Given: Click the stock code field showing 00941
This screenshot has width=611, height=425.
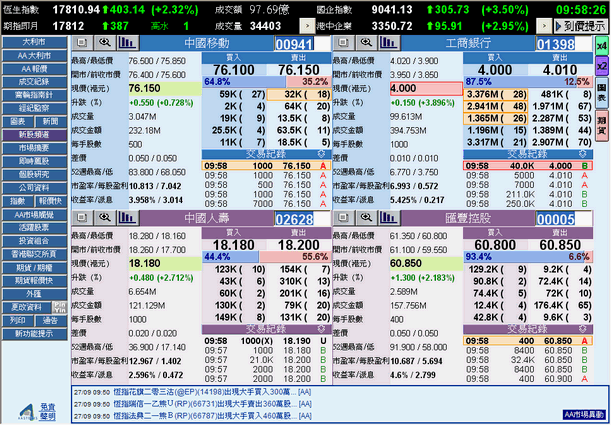Looking at the screenshot, I should pyautogui.click(x=302, y=44).
